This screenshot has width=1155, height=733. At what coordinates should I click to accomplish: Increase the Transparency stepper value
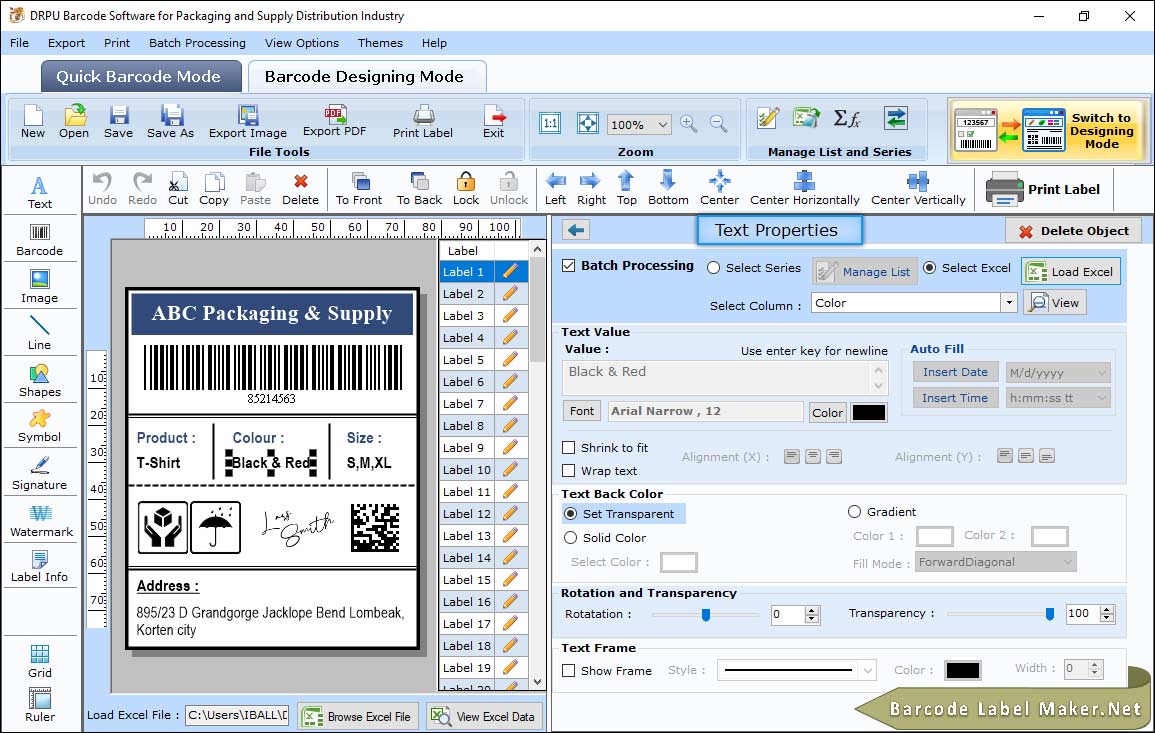coord(1106,609)
